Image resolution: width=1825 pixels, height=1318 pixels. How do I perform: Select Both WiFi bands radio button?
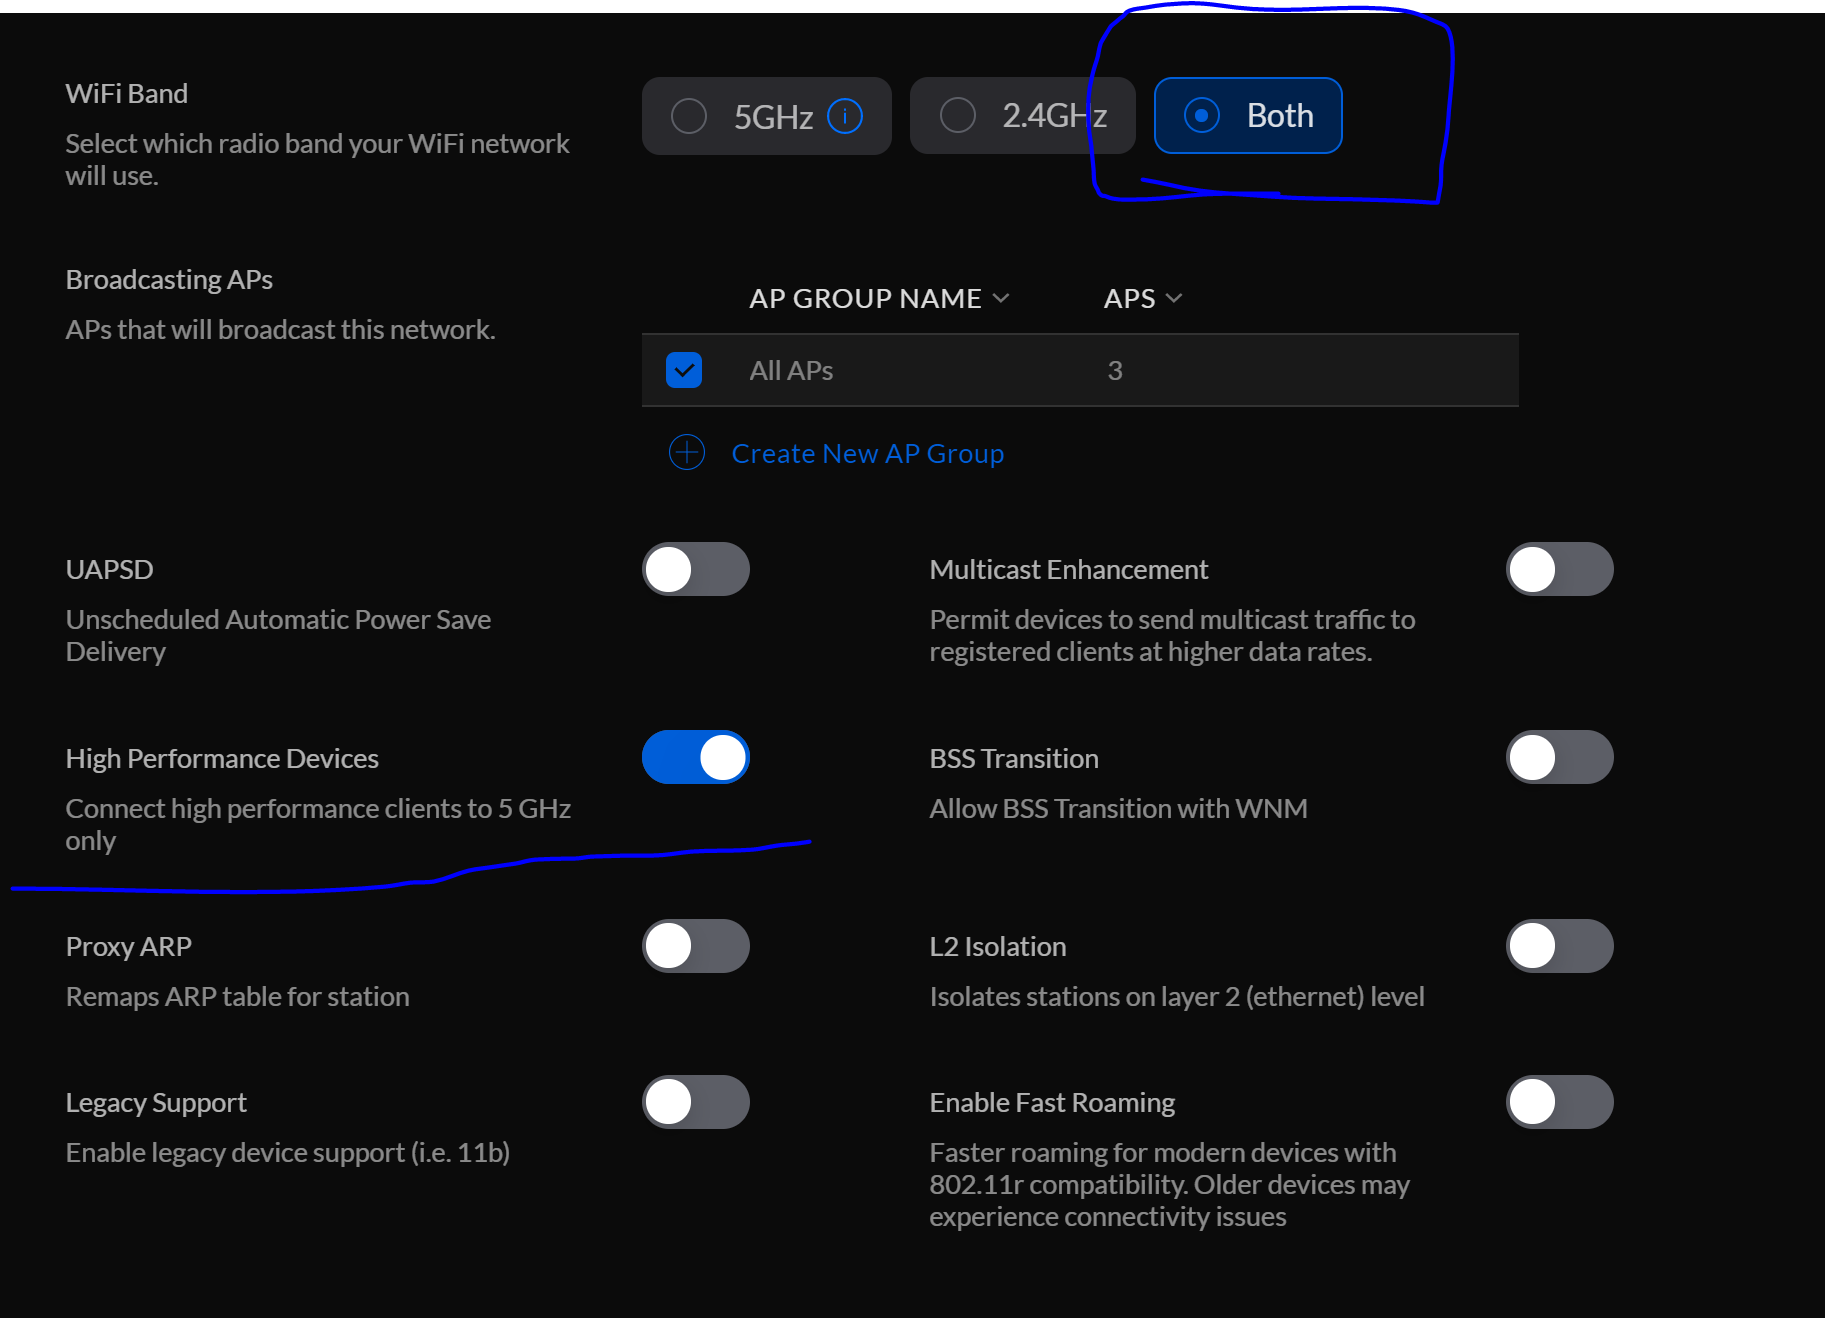(1201, 116)
